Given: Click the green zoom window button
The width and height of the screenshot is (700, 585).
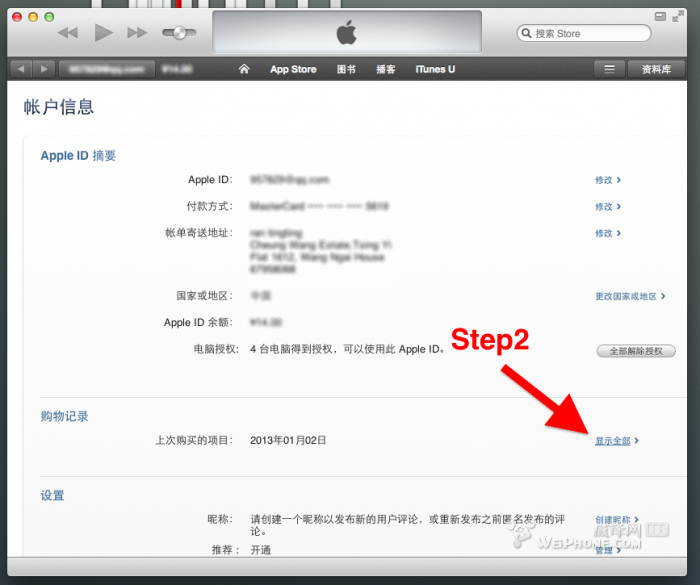Looking at the screenshot, I should 49,17.
